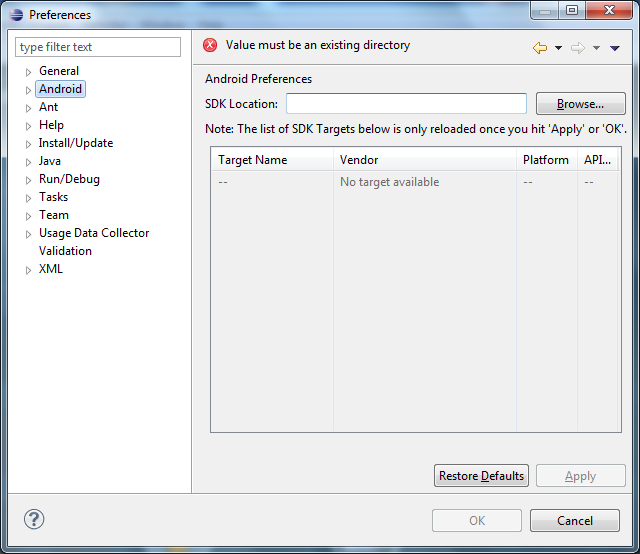Click the back navigation arrow icon
The height and width of the screenshot is (554, 640).
[540, 48]
